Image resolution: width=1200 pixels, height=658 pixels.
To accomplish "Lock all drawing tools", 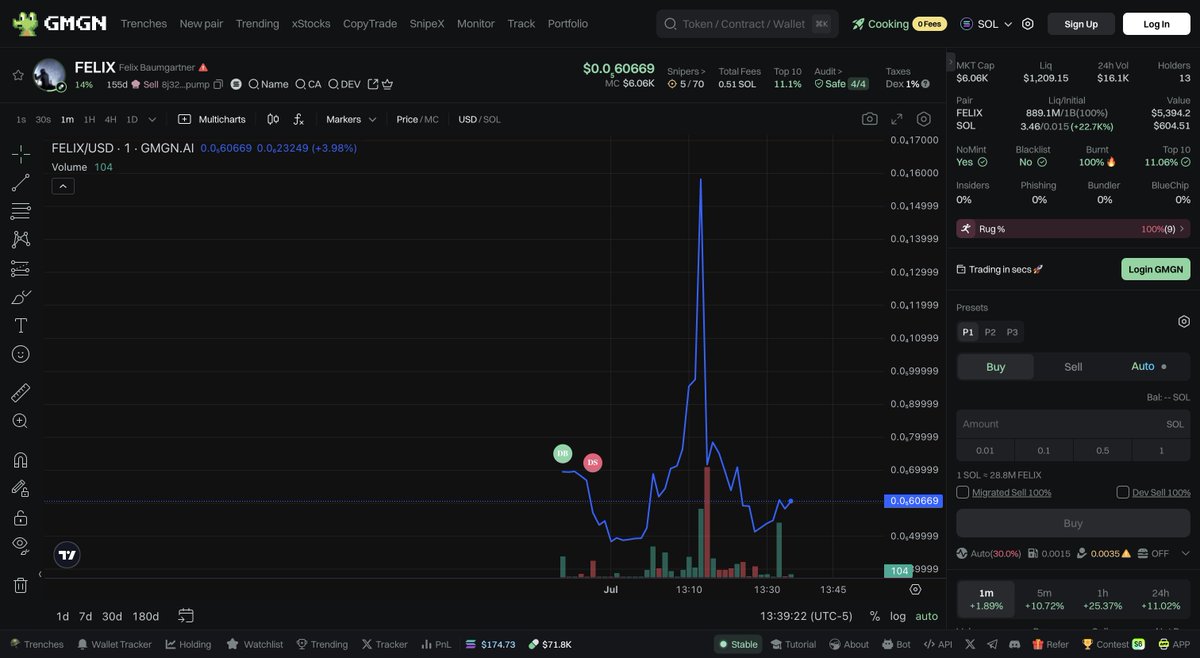I will pyautogui.click(x=20, y=517).
